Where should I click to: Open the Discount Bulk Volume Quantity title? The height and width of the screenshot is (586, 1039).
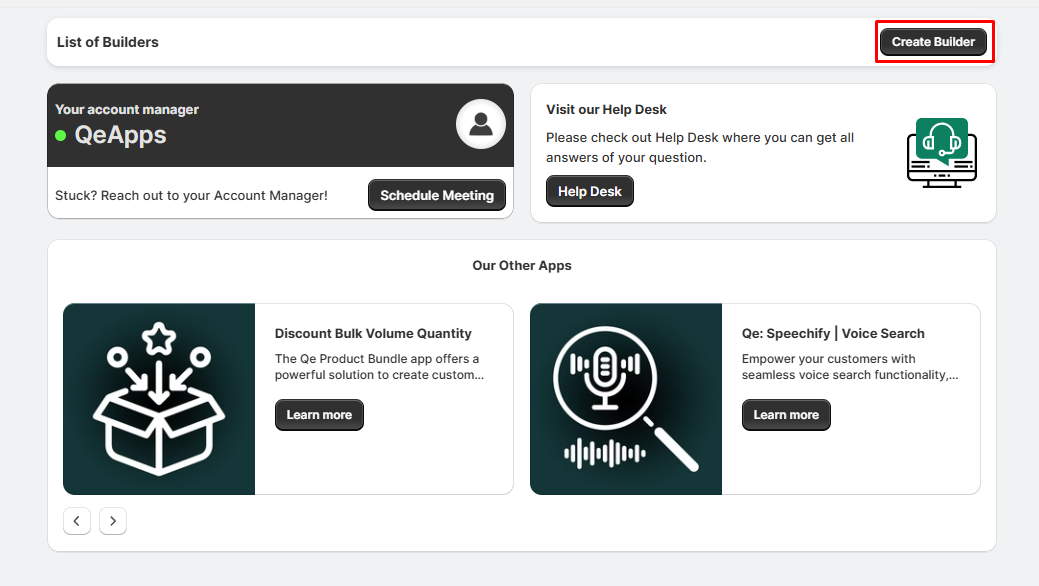373,334
